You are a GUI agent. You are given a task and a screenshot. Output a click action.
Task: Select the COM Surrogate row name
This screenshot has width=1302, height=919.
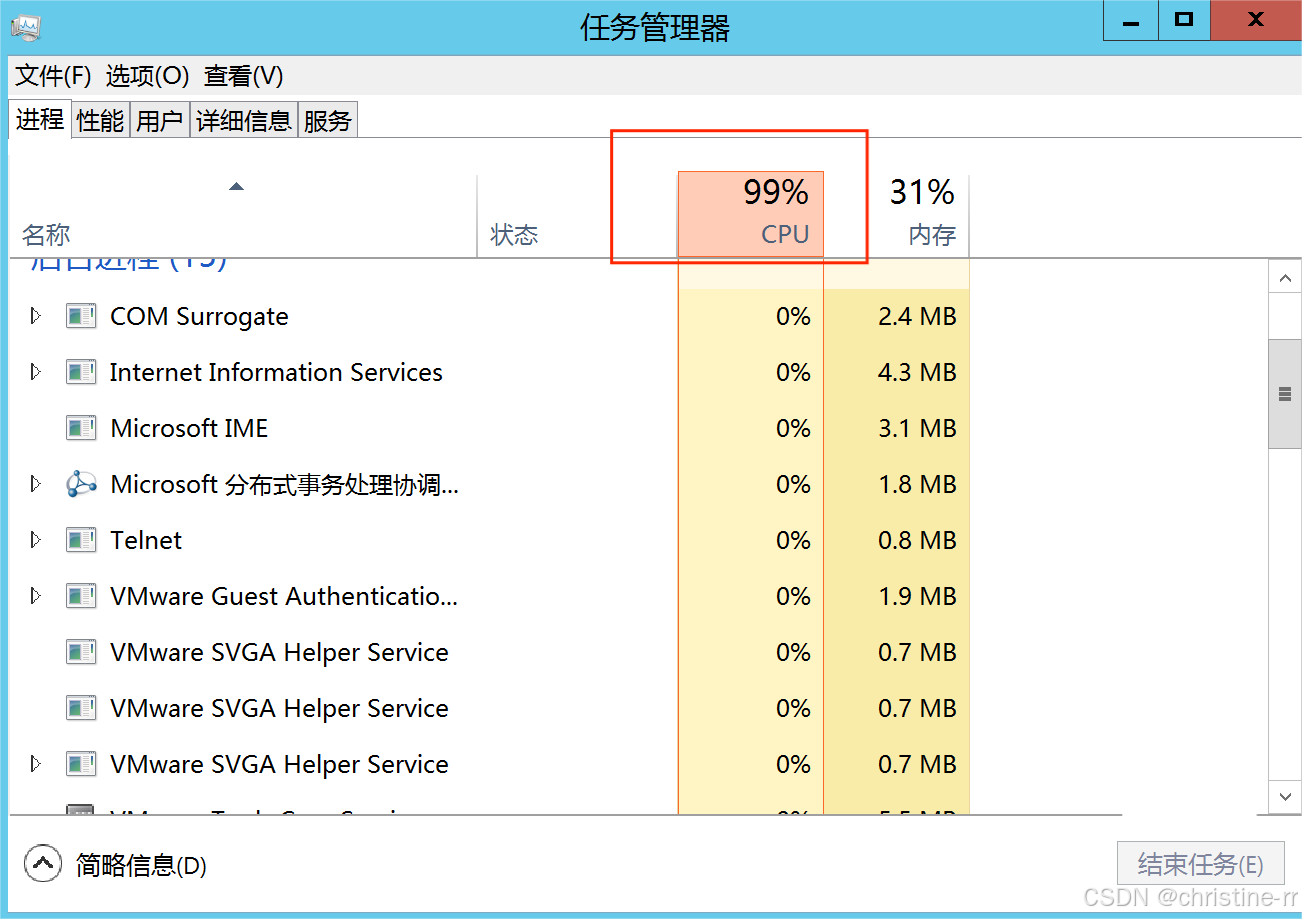(199, 317)
